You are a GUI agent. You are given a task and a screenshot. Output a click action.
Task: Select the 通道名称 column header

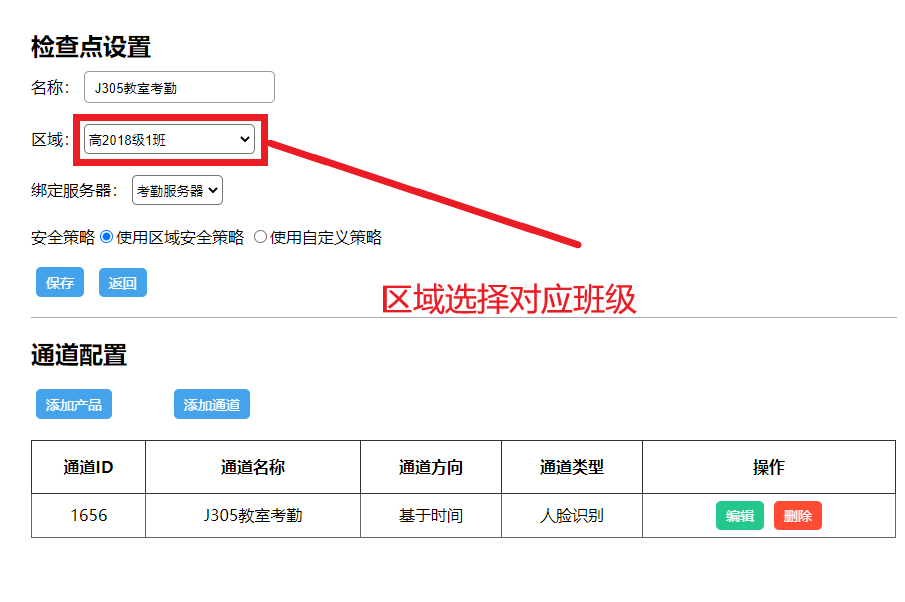click(253, 467)
